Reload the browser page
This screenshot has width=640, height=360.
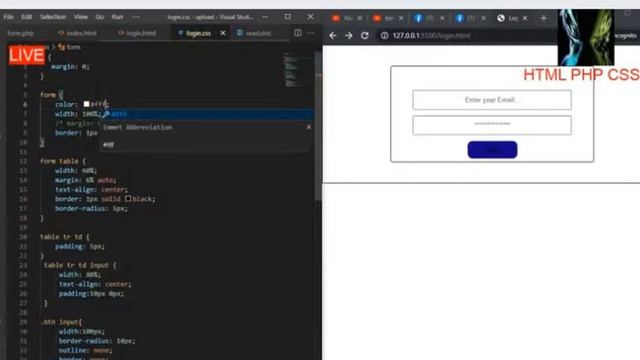(364, 36)
